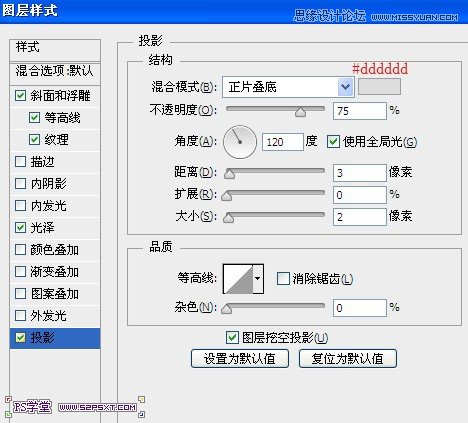Uncheck the 纹理 checkbox
Image resolution: width=468 pixels, height=423 pixels.
click(34, 140)
